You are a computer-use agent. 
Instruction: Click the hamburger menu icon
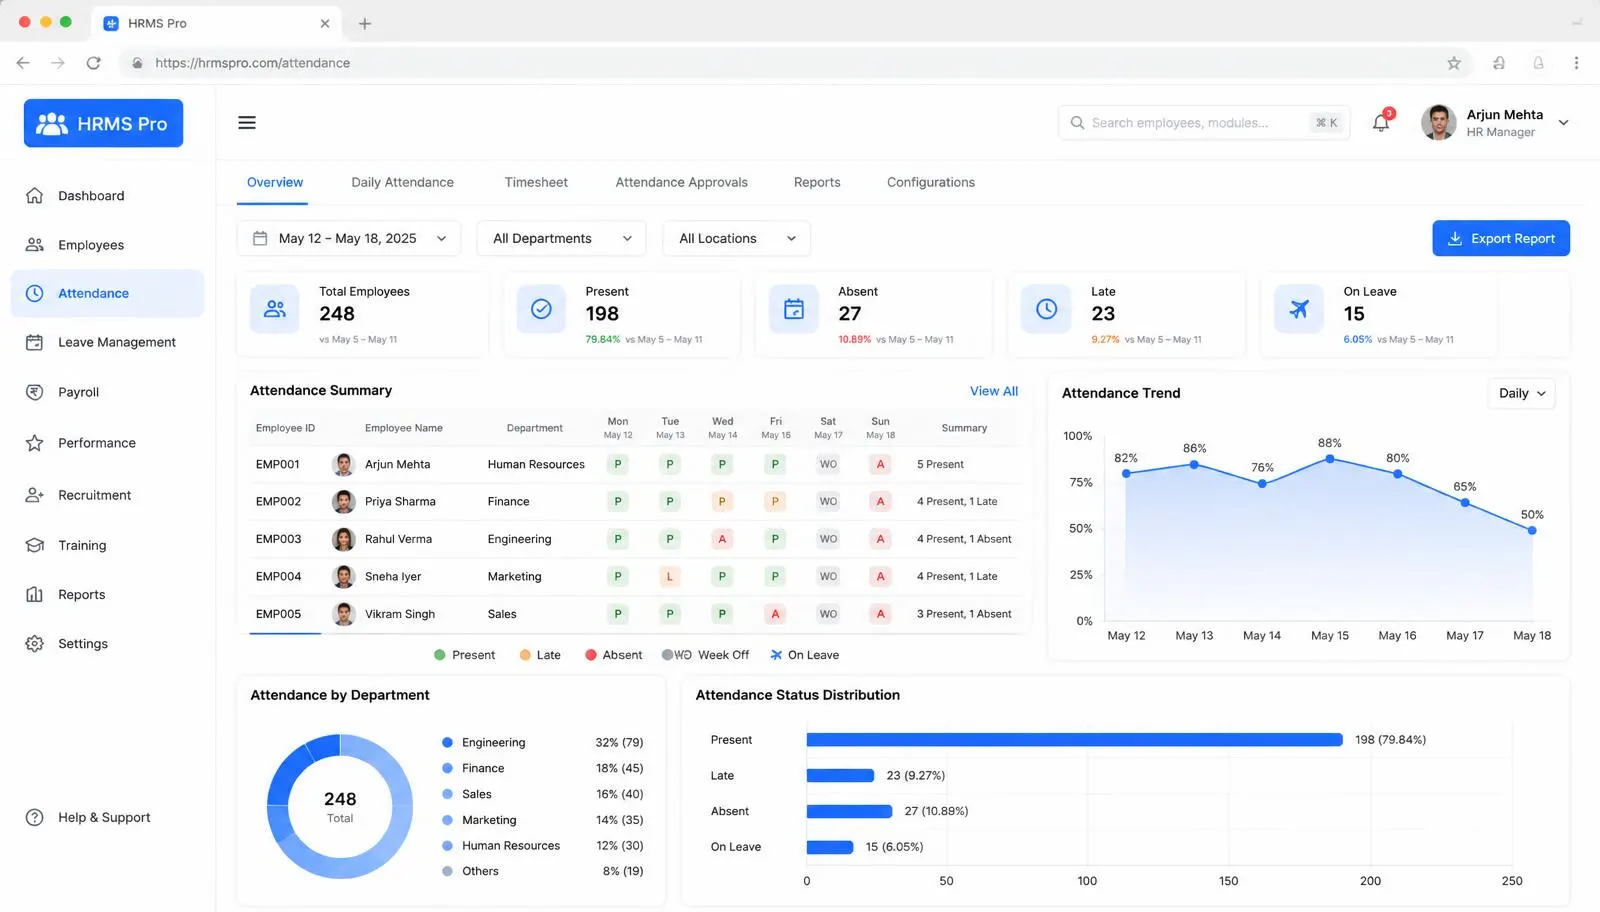[x=247, y=123]
